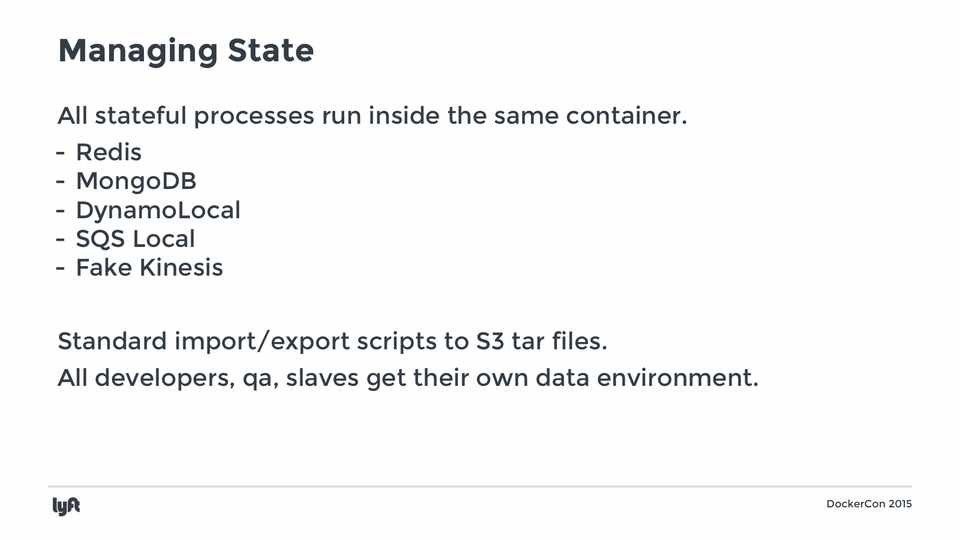Click the word S3 in the scripts line

pyautogui.click(x=488, y=342)
